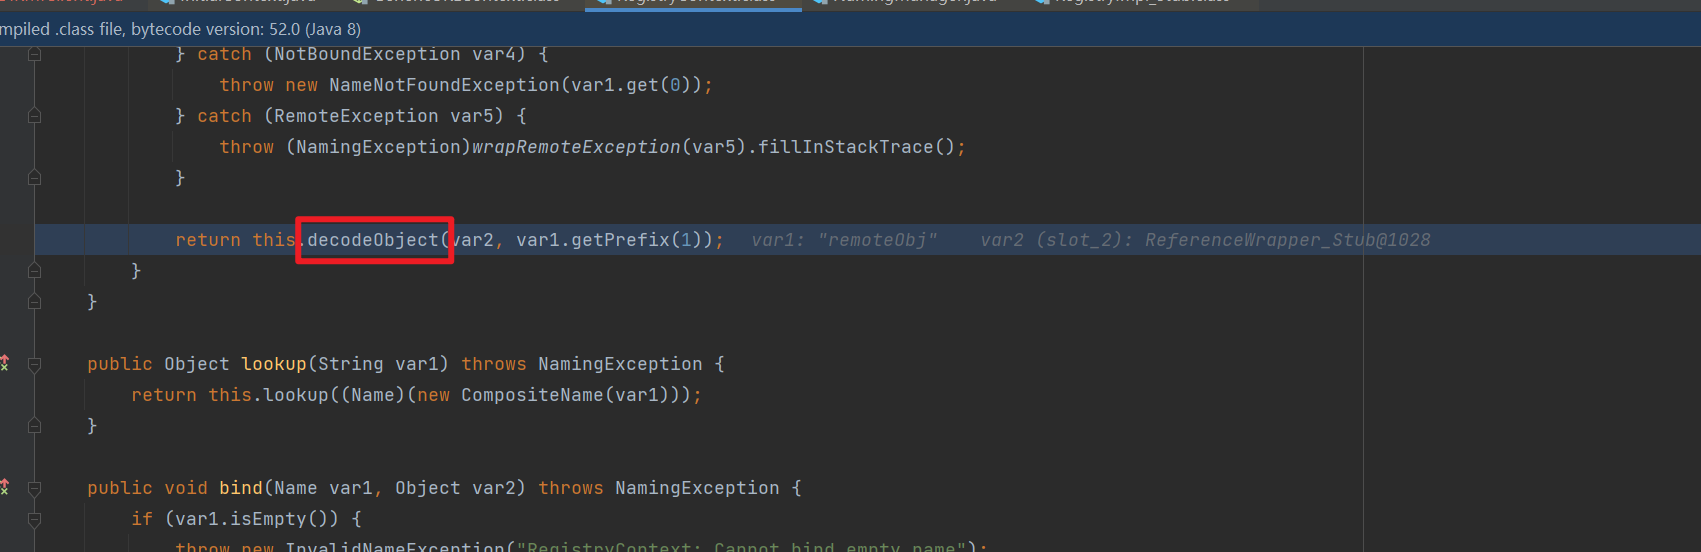Collapse the catch RemoteException block fold marker

click(34, 116)
